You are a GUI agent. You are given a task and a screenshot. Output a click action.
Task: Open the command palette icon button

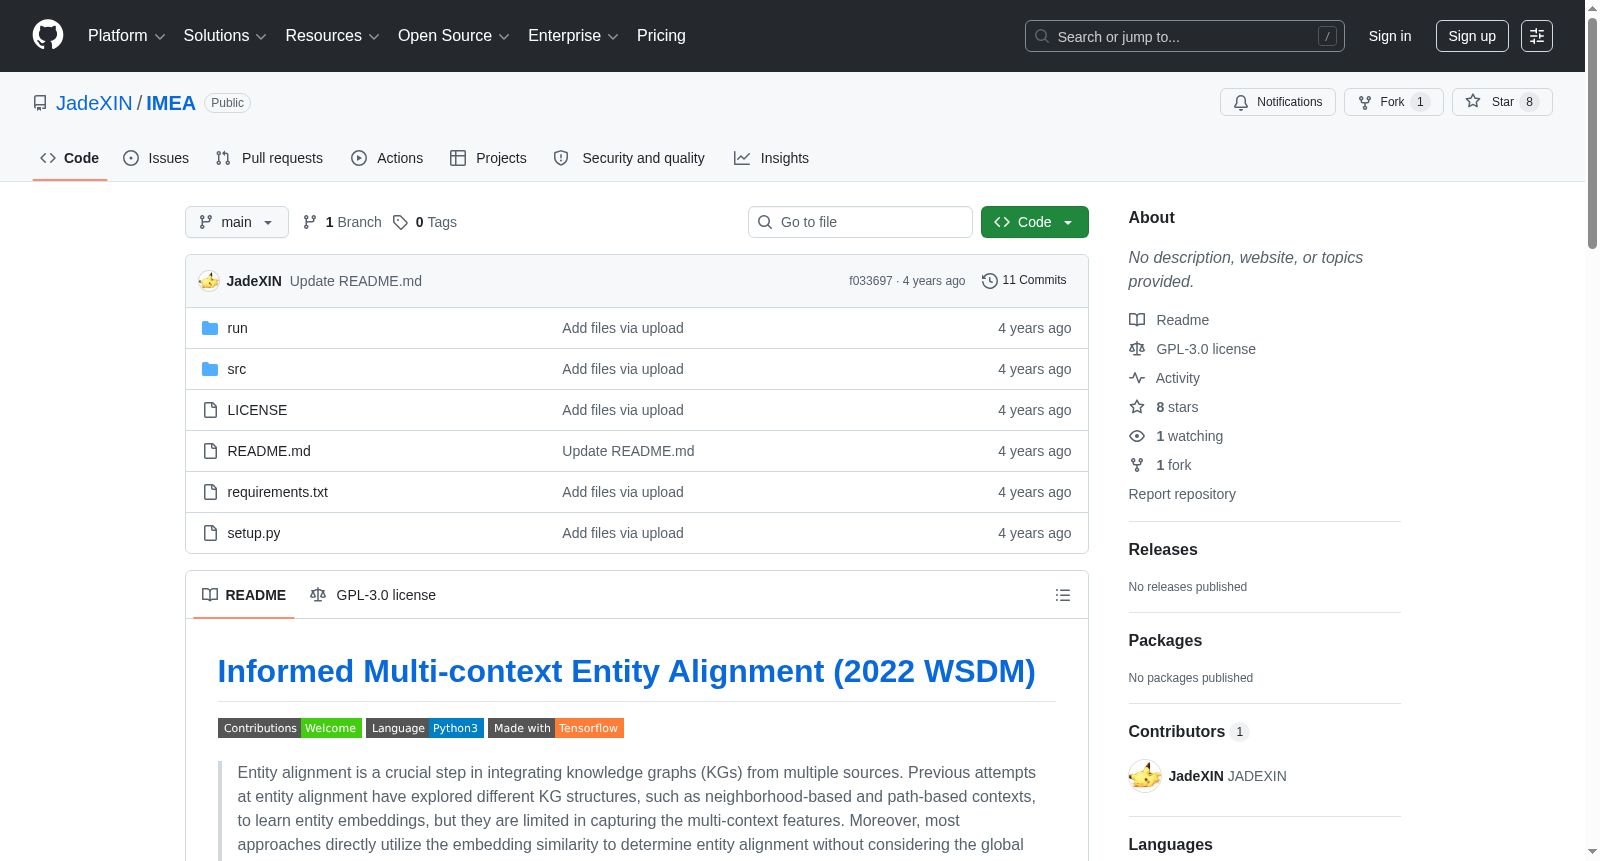[1536, 36]
